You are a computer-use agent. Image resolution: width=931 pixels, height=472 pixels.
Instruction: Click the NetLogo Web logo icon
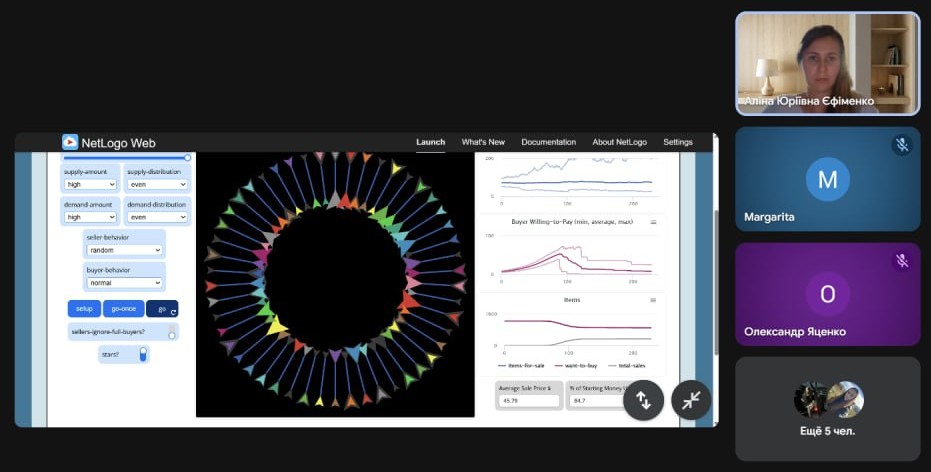click(70, 142)
